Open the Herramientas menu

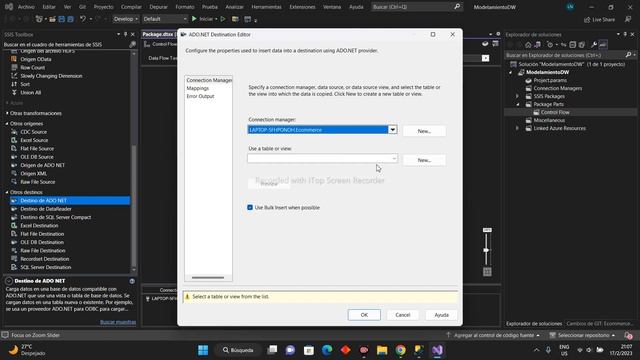(266, 7)
